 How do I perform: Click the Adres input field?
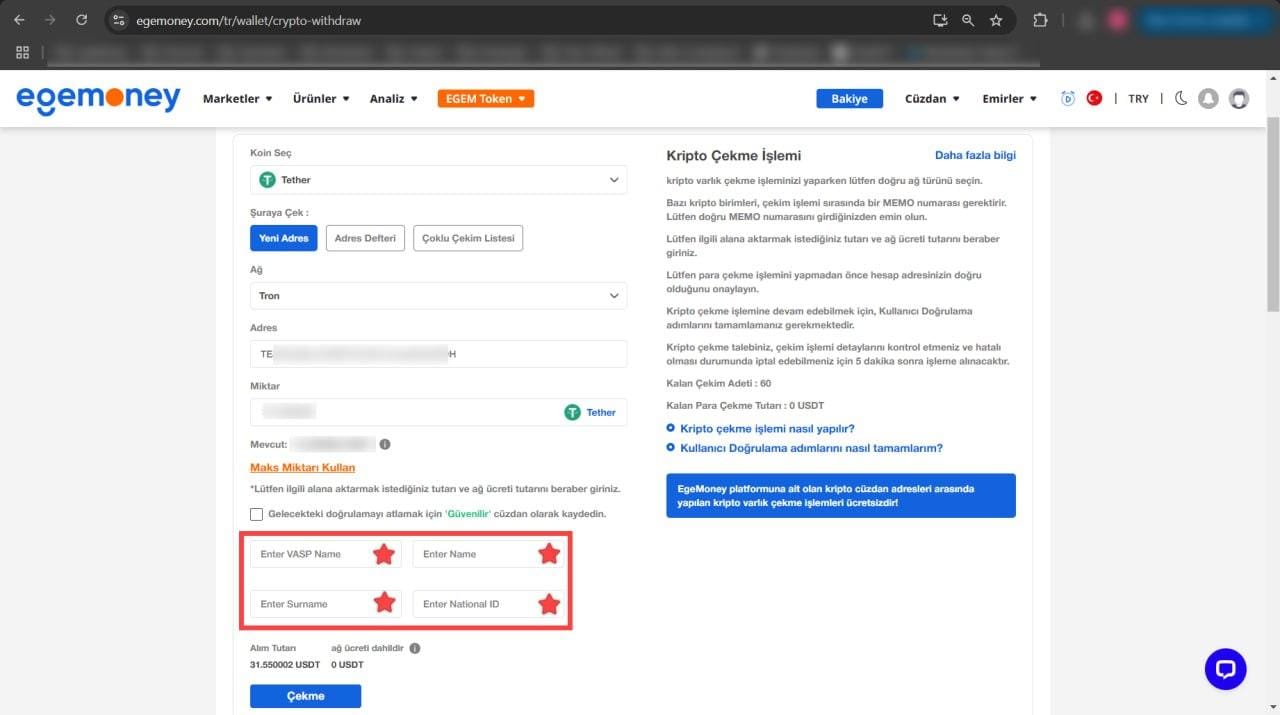pos(438,354)
